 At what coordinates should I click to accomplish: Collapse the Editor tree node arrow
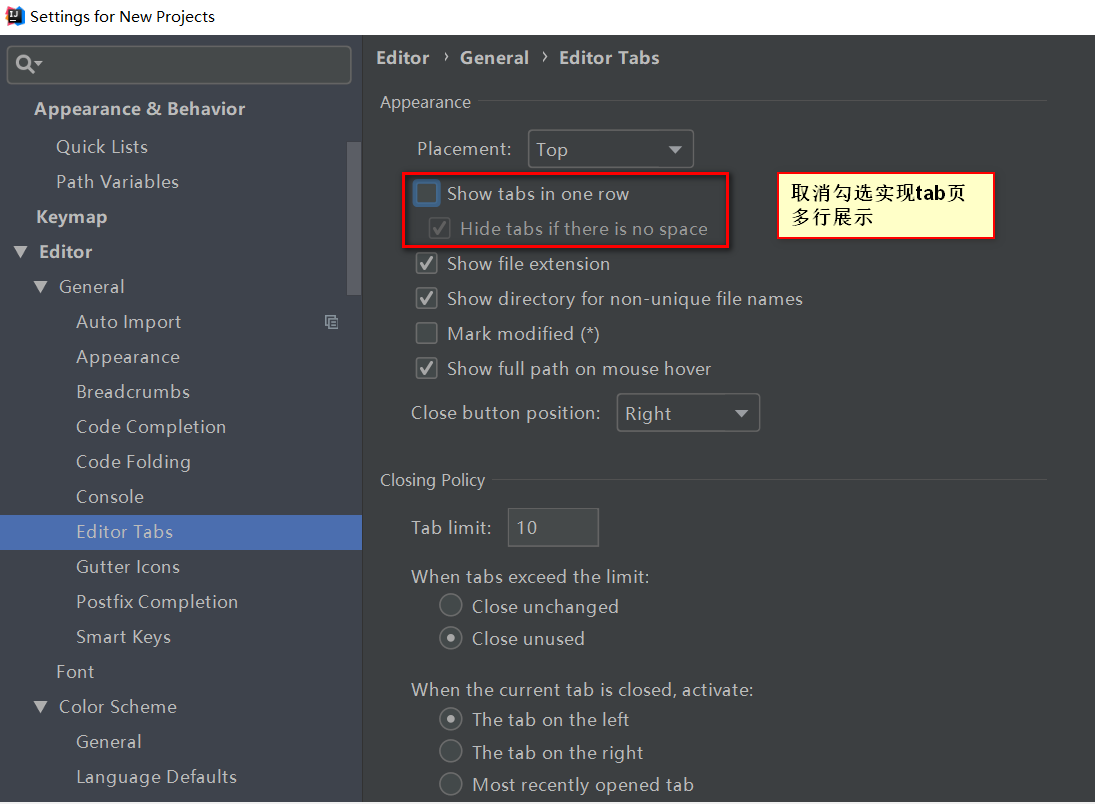tap(21, 252)
